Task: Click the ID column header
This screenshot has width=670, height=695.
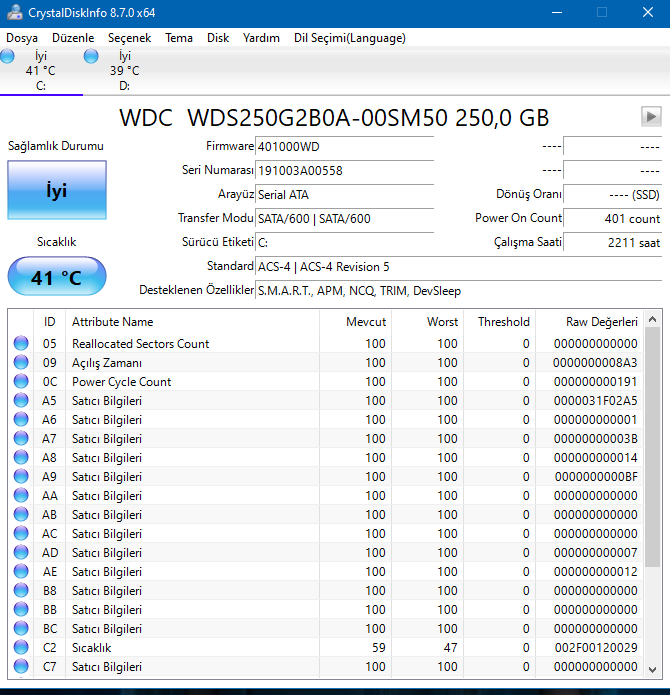Action: pos(50,322)
